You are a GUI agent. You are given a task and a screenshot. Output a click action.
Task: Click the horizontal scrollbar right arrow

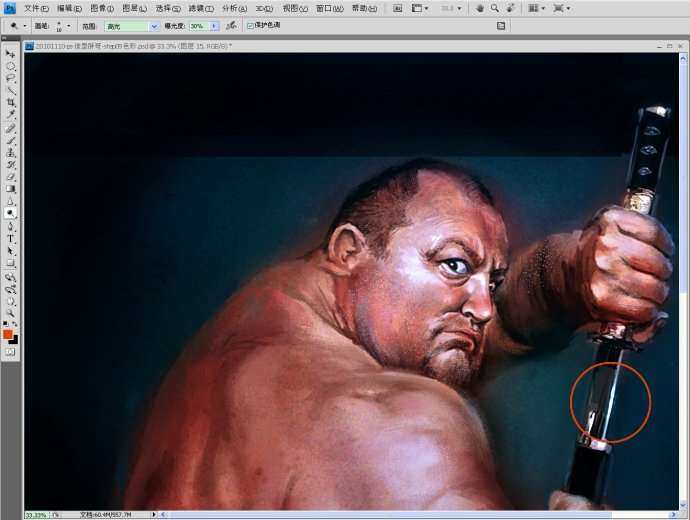coord(673,514)
